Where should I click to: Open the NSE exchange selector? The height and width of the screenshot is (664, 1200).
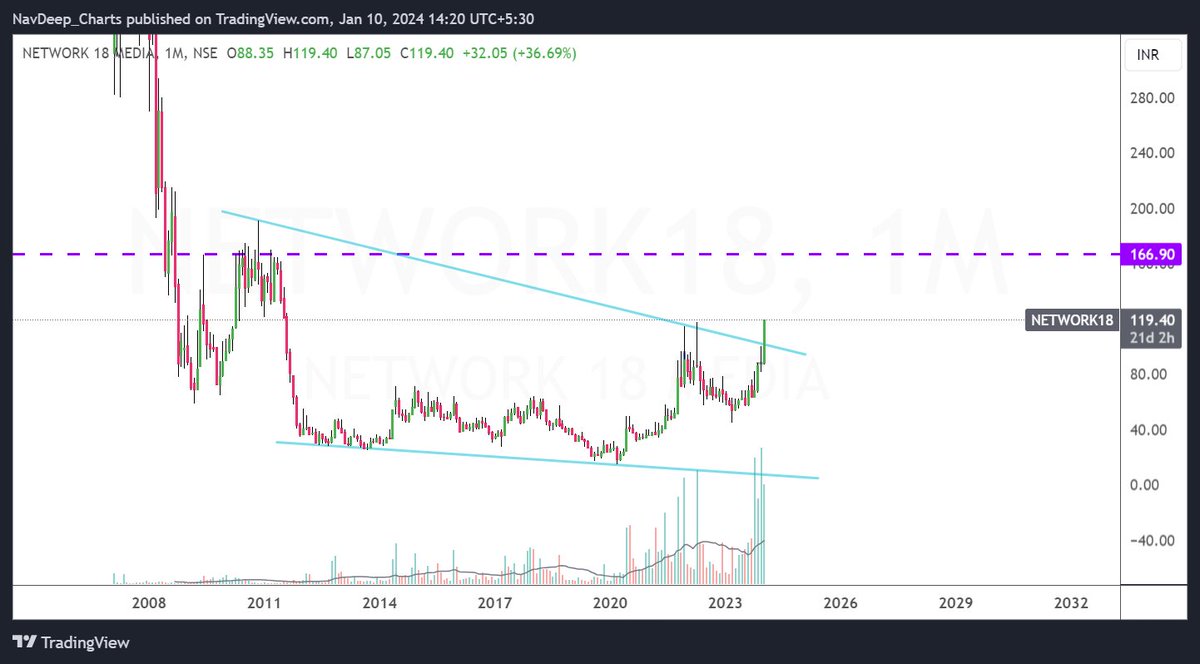(x=207, y=53)
